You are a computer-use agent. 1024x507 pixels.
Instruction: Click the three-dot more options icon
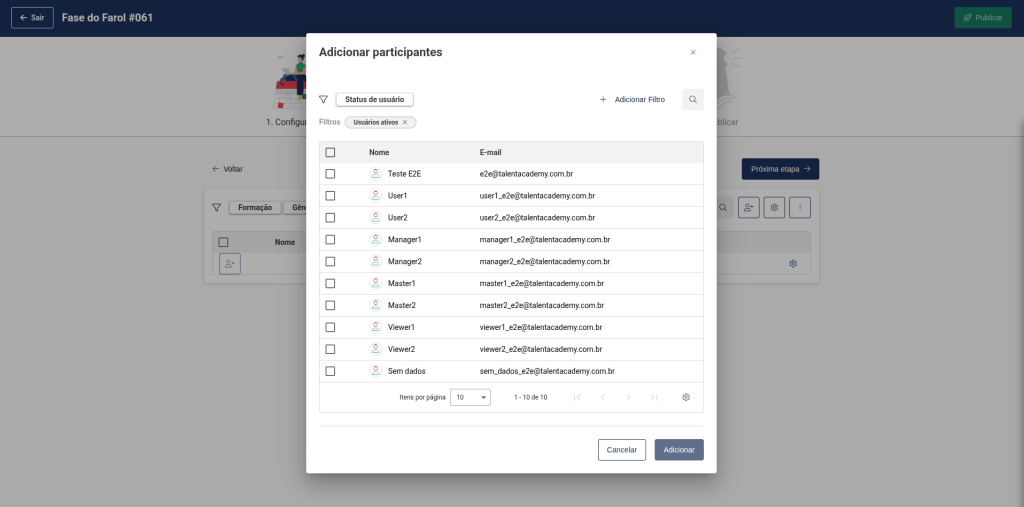click(799, 208)
